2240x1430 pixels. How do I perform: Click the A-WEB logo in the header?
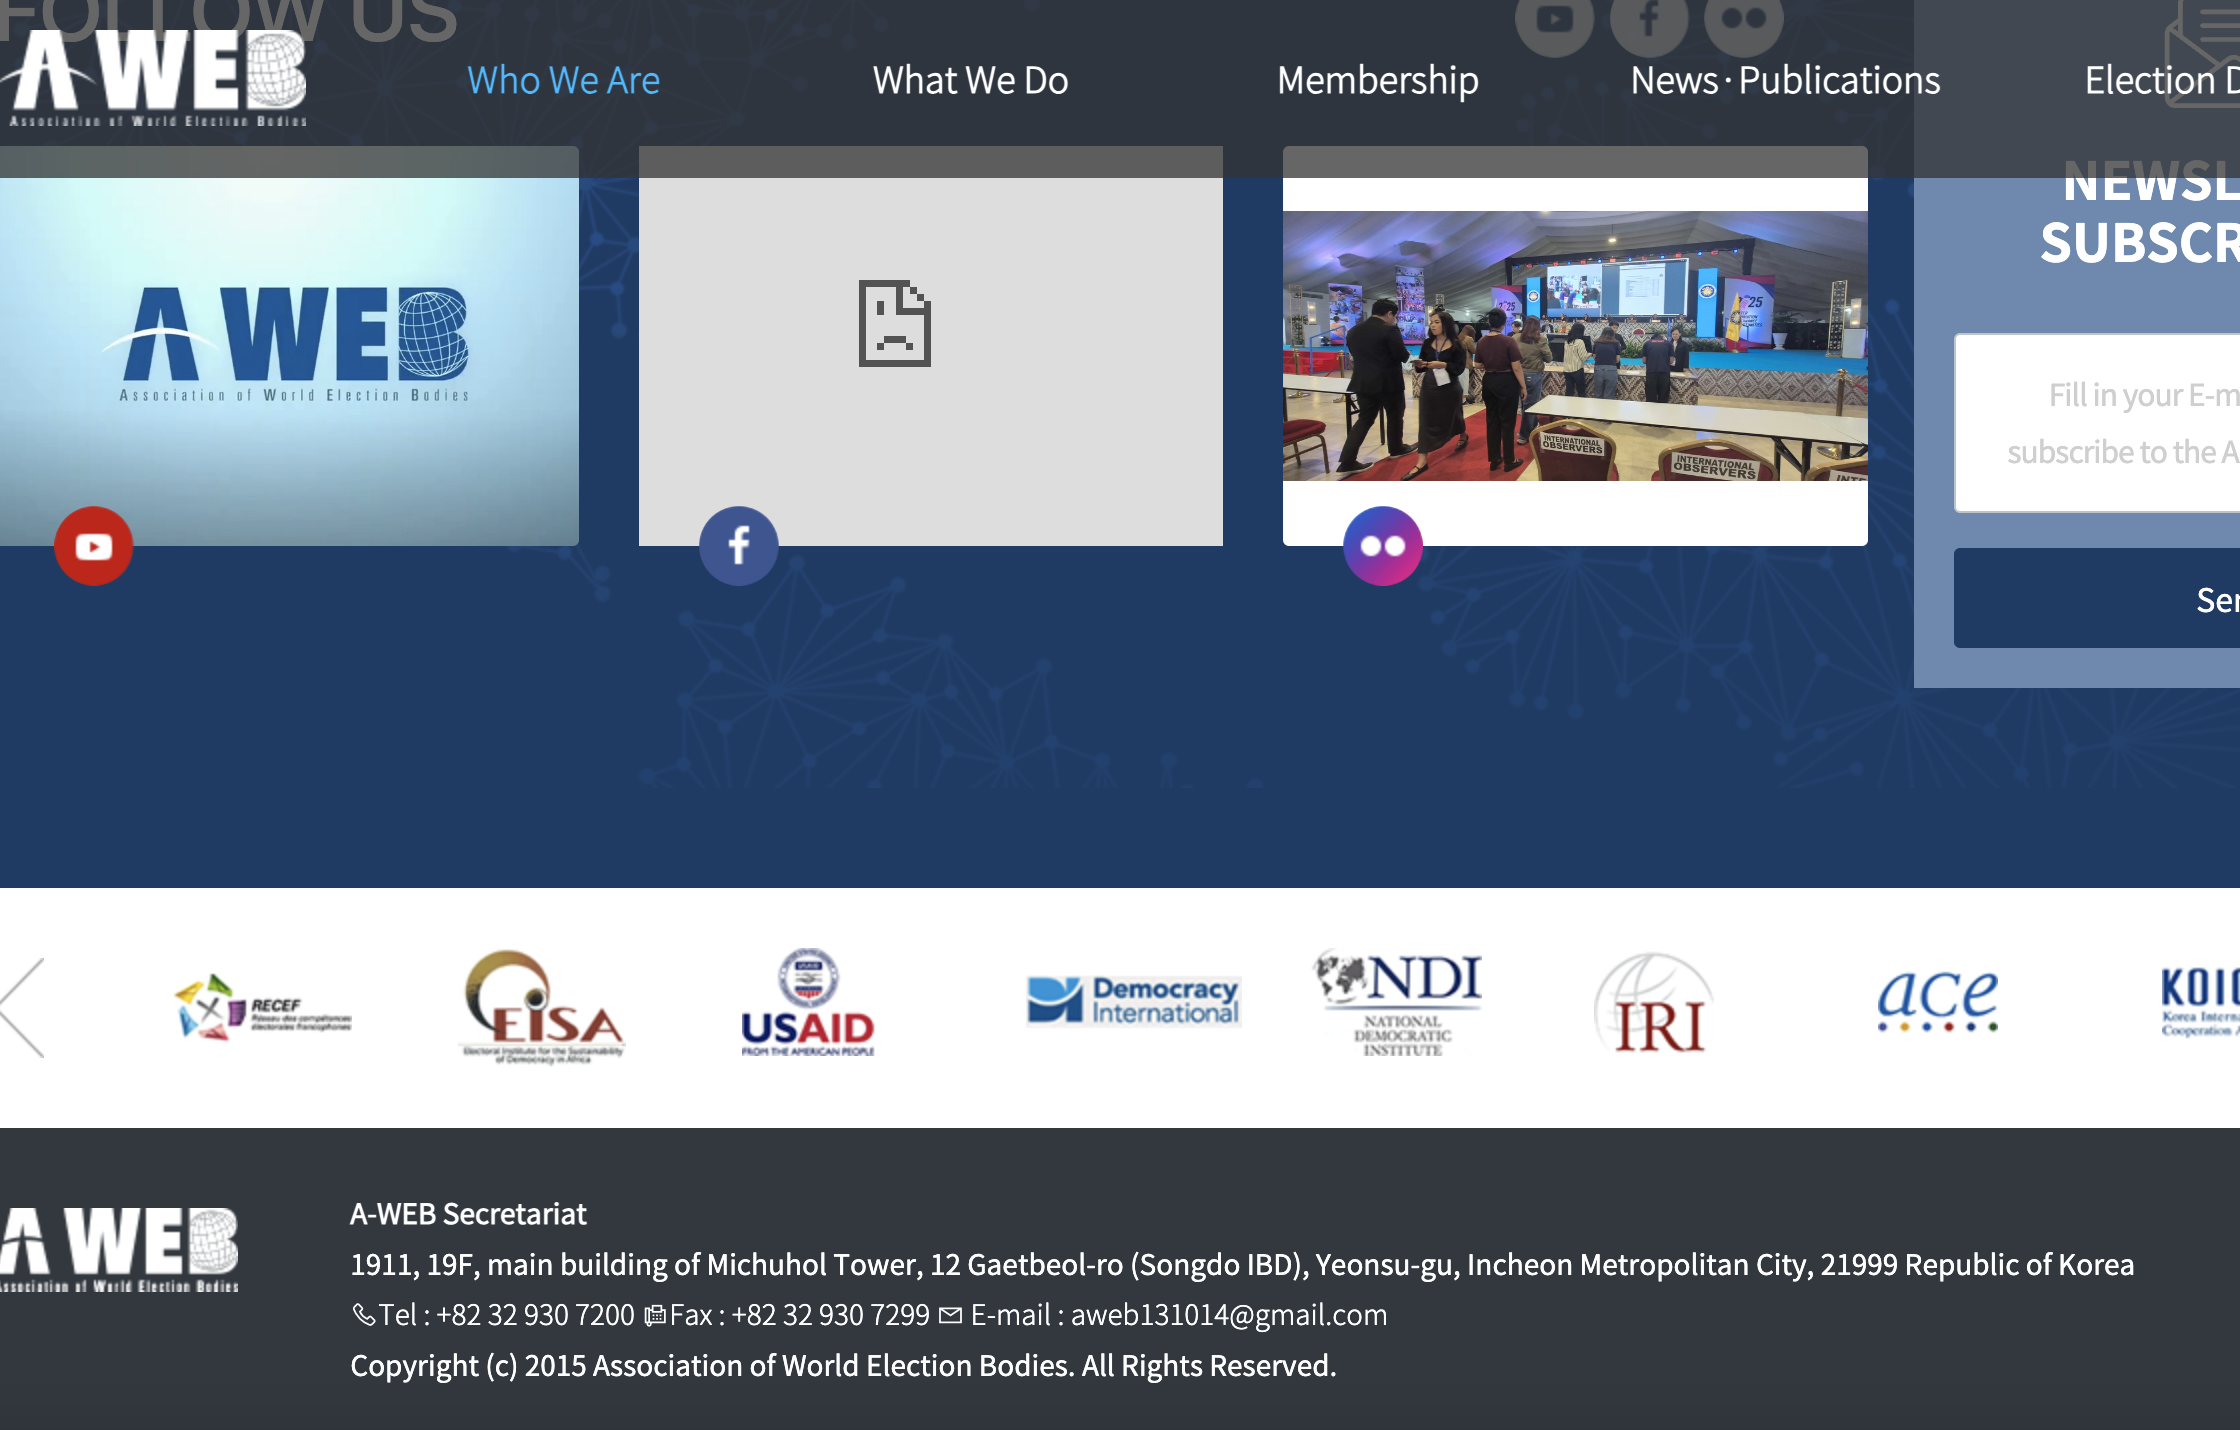(x=155, y=78)
